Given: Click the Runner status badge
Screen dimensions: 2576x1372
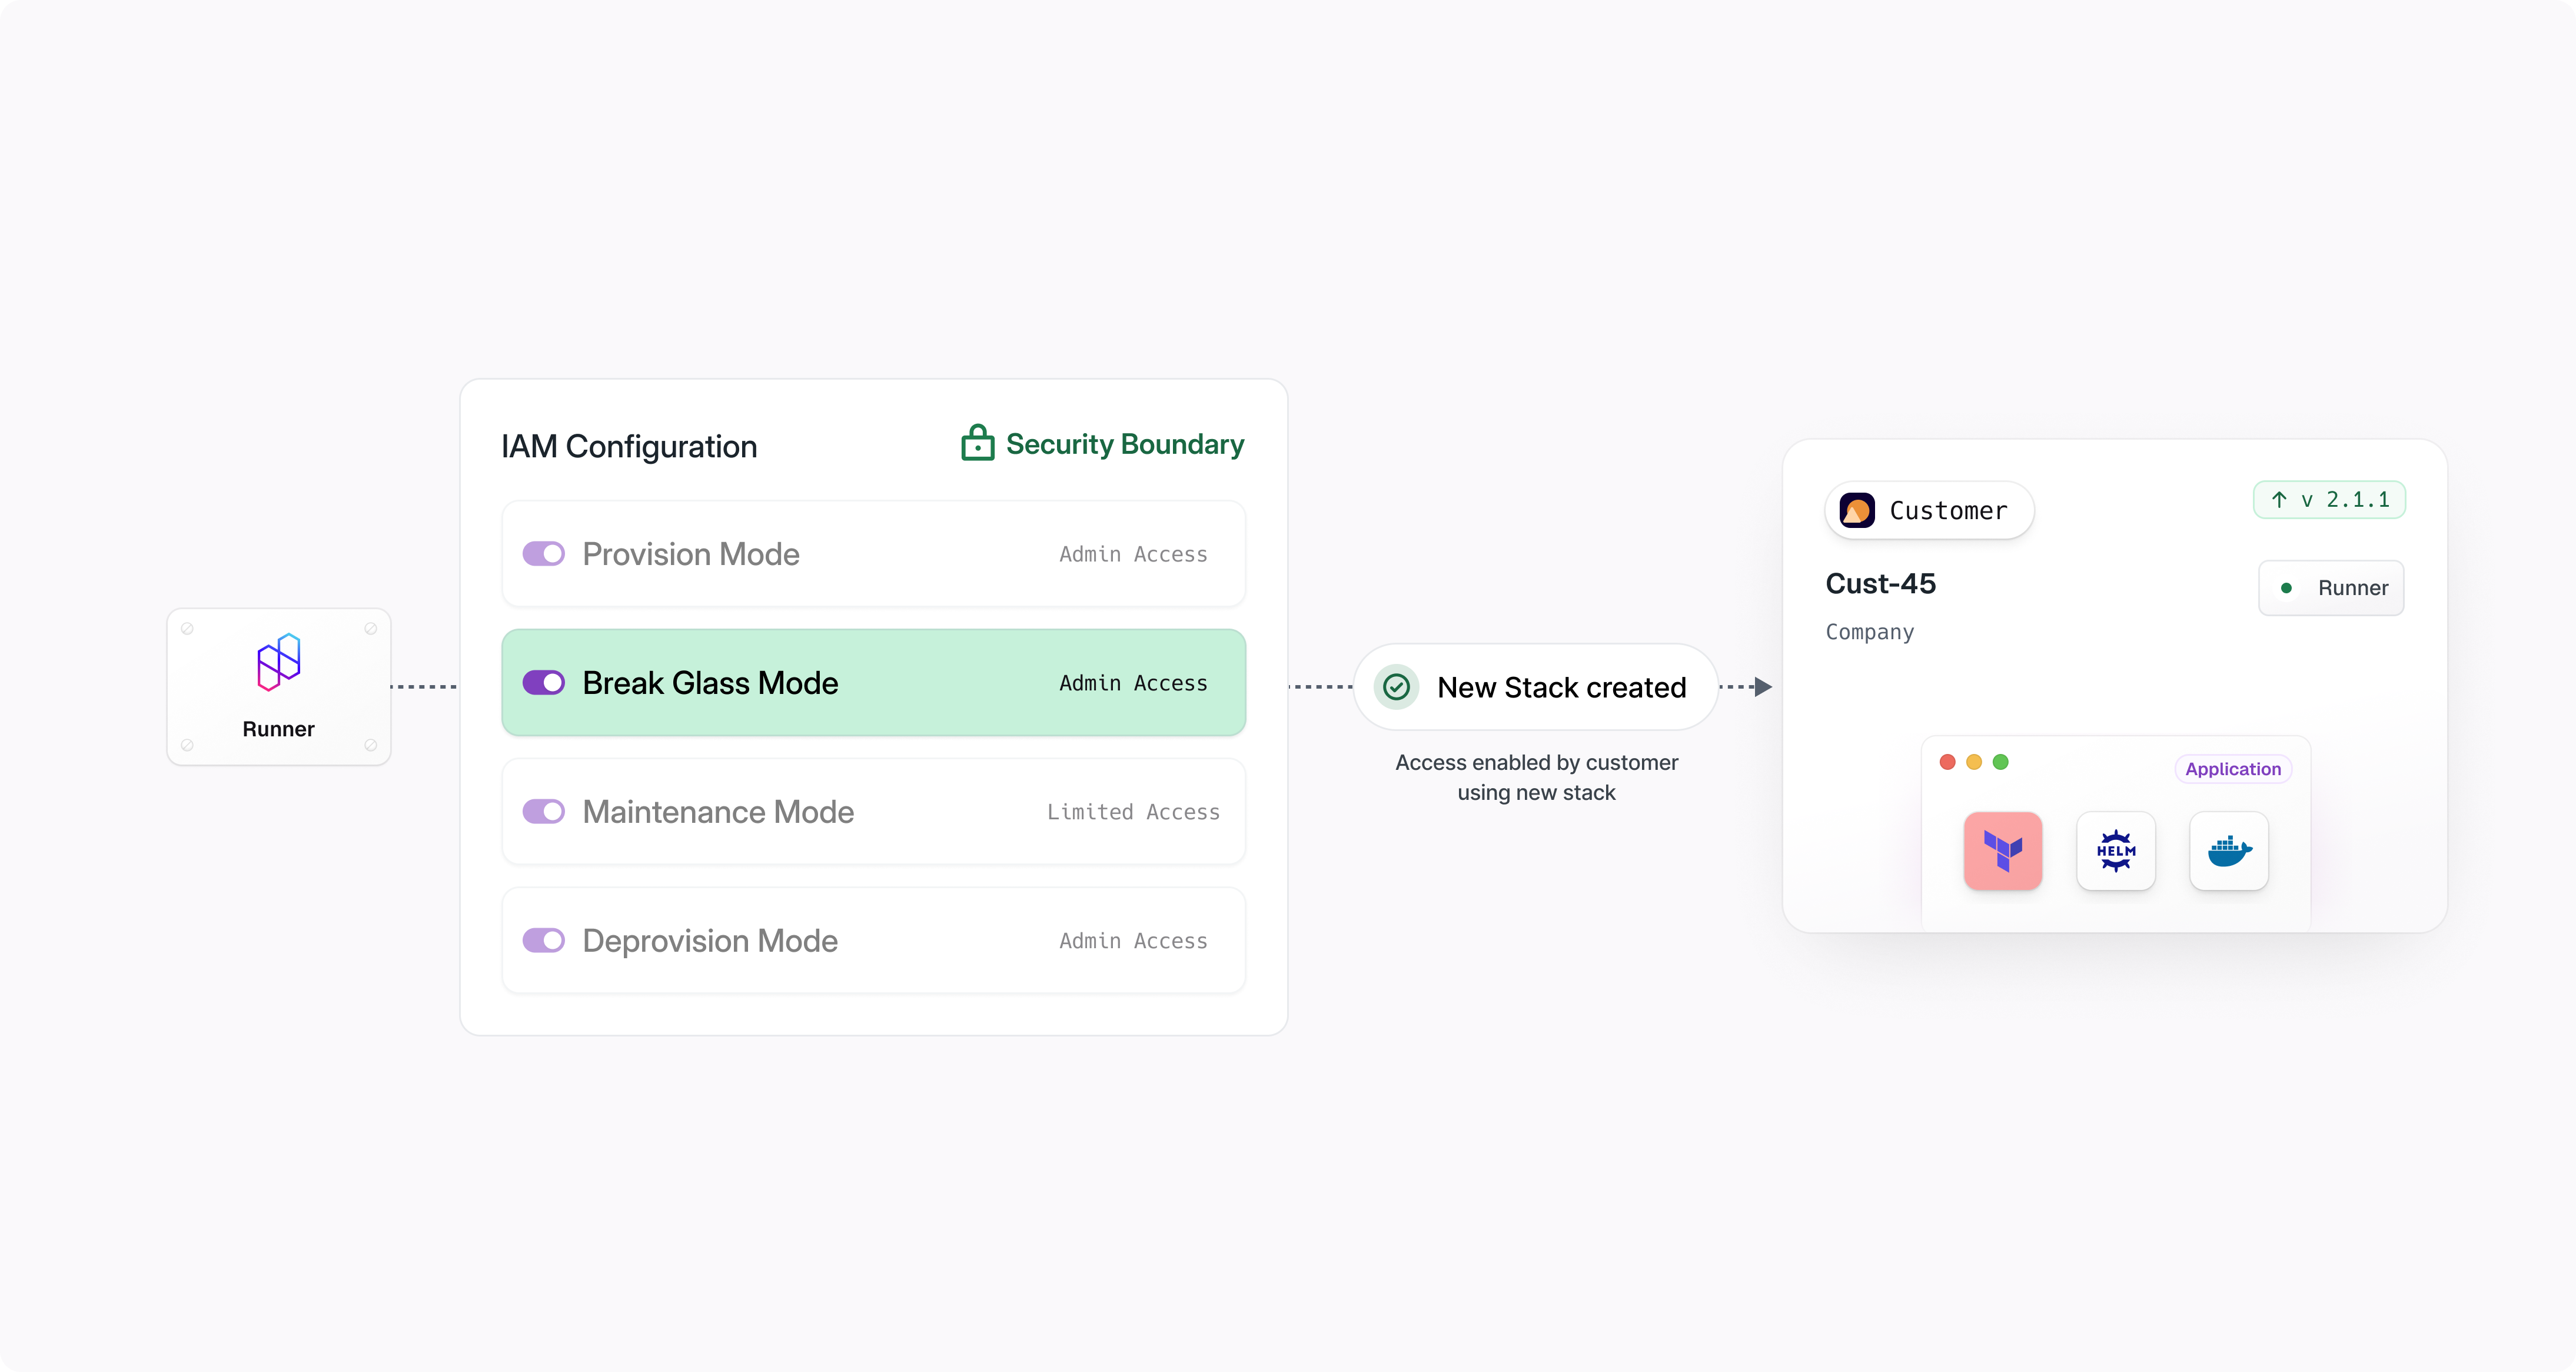Looking at the screenshot, I should point(2331,588).
